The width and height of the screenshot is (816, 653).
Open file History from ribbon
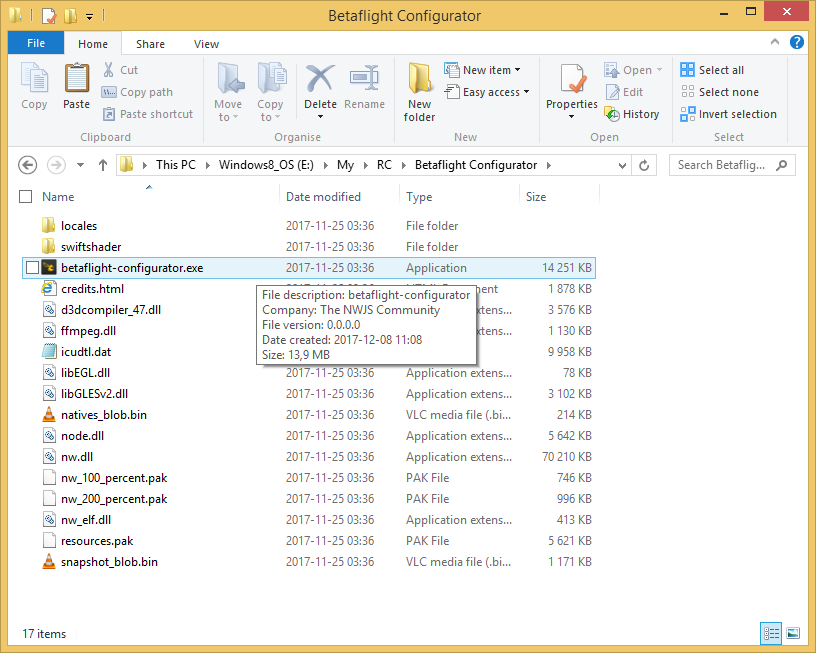click(x=632, y=114)
